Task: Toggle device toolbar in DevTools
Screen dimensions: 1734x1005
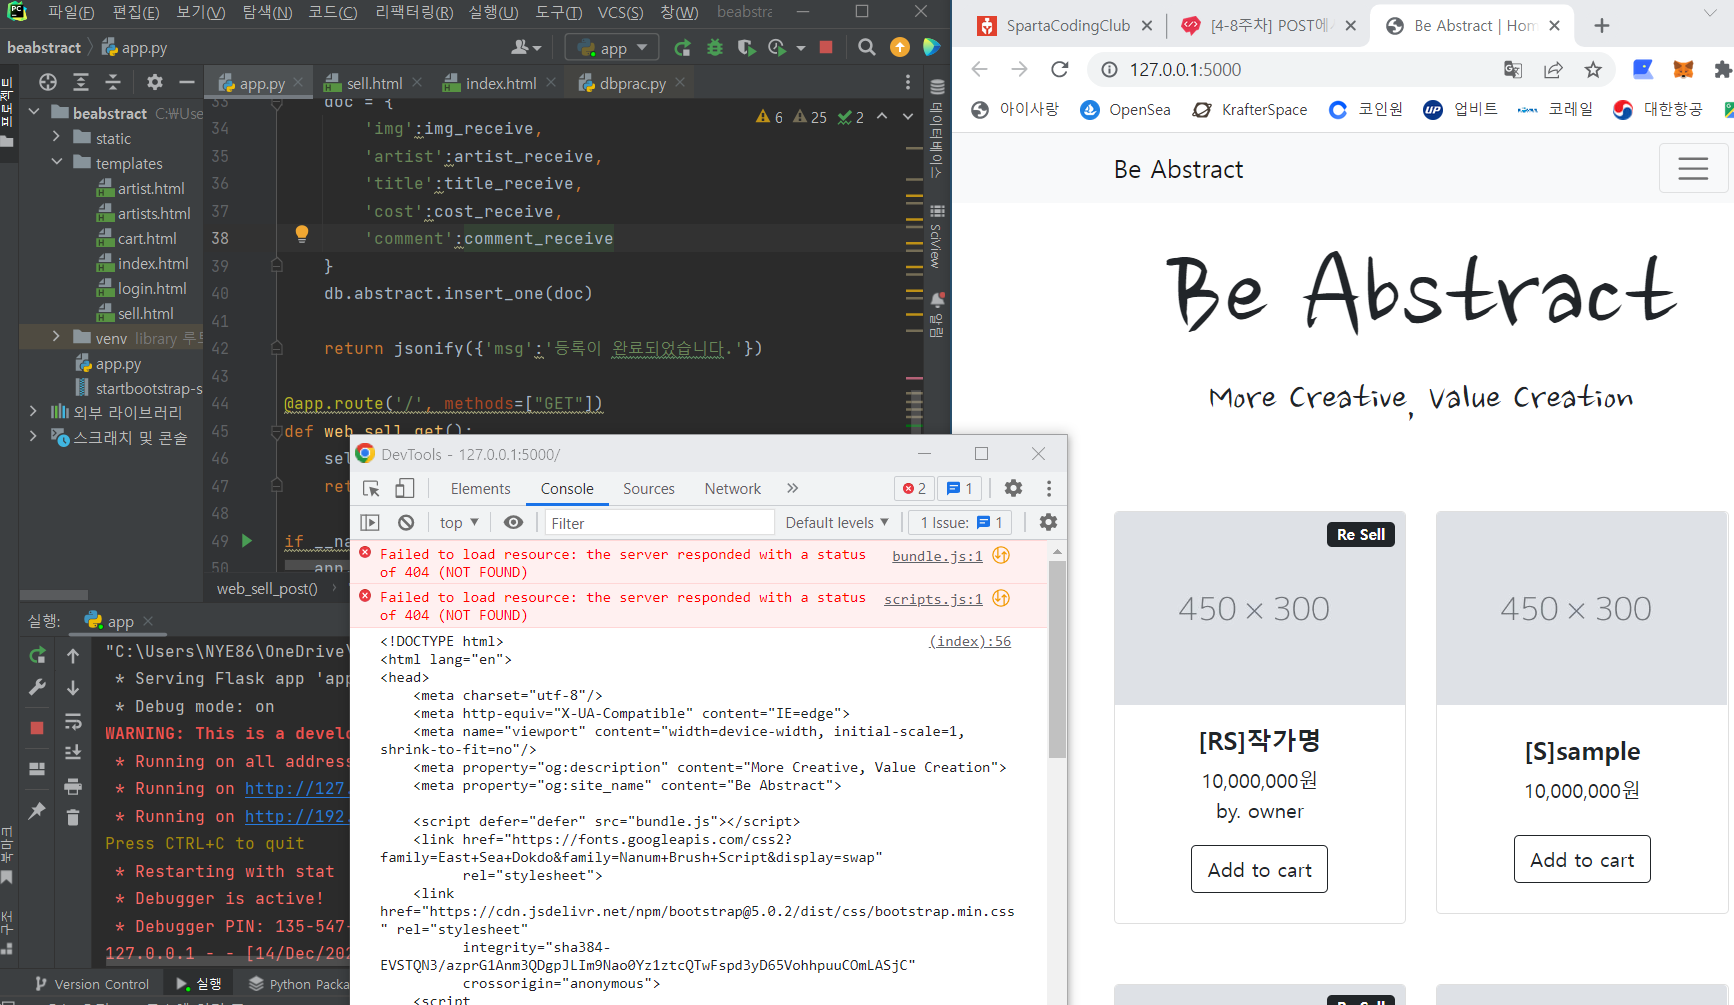Action: 404,488
